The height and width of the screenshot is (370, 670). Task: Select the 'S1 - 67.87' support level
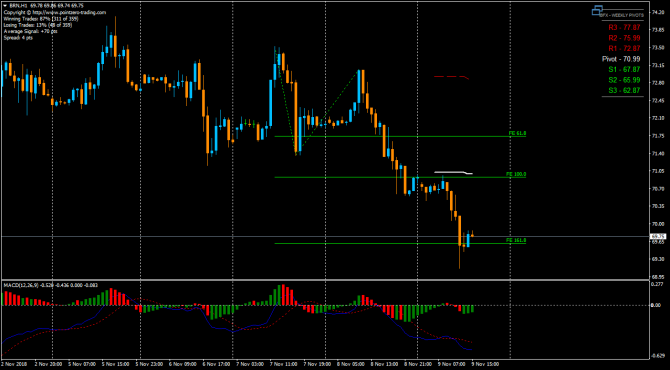tap(624, 69)
